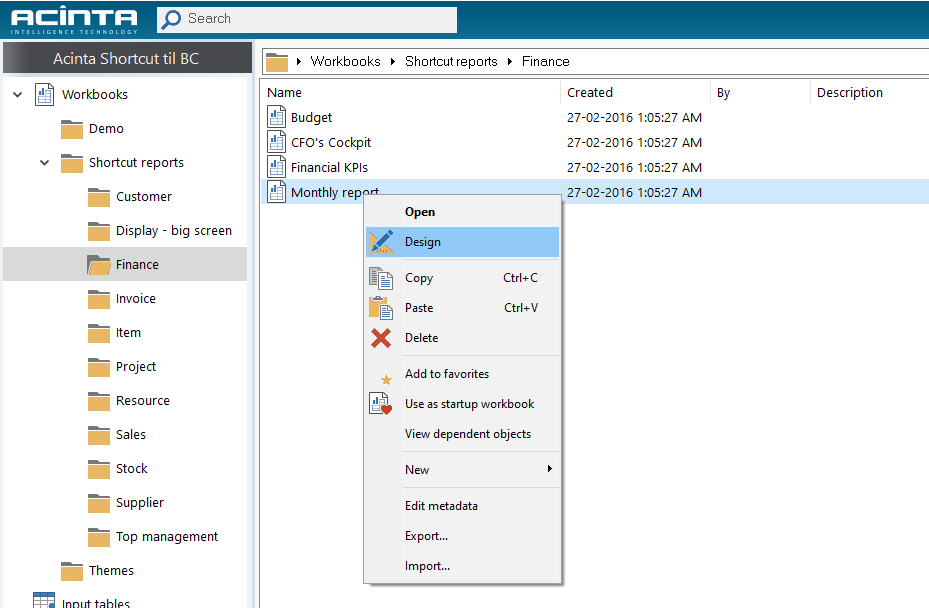Viewport: 929px width, 608px height.
Task: Select Top management in the tree
Action: [x=167, y=536]
